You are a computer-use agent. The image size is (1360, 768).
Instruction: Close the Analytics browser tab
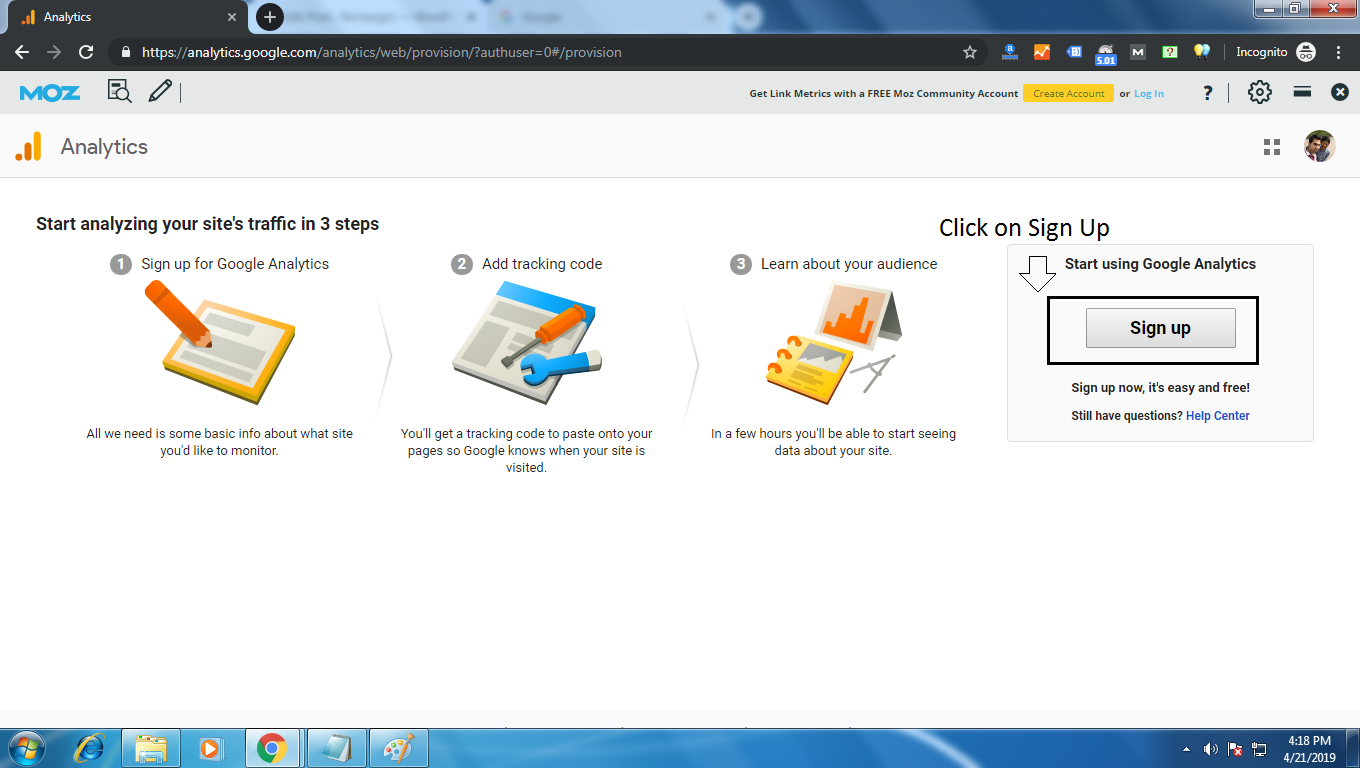[x=232, y=17]
